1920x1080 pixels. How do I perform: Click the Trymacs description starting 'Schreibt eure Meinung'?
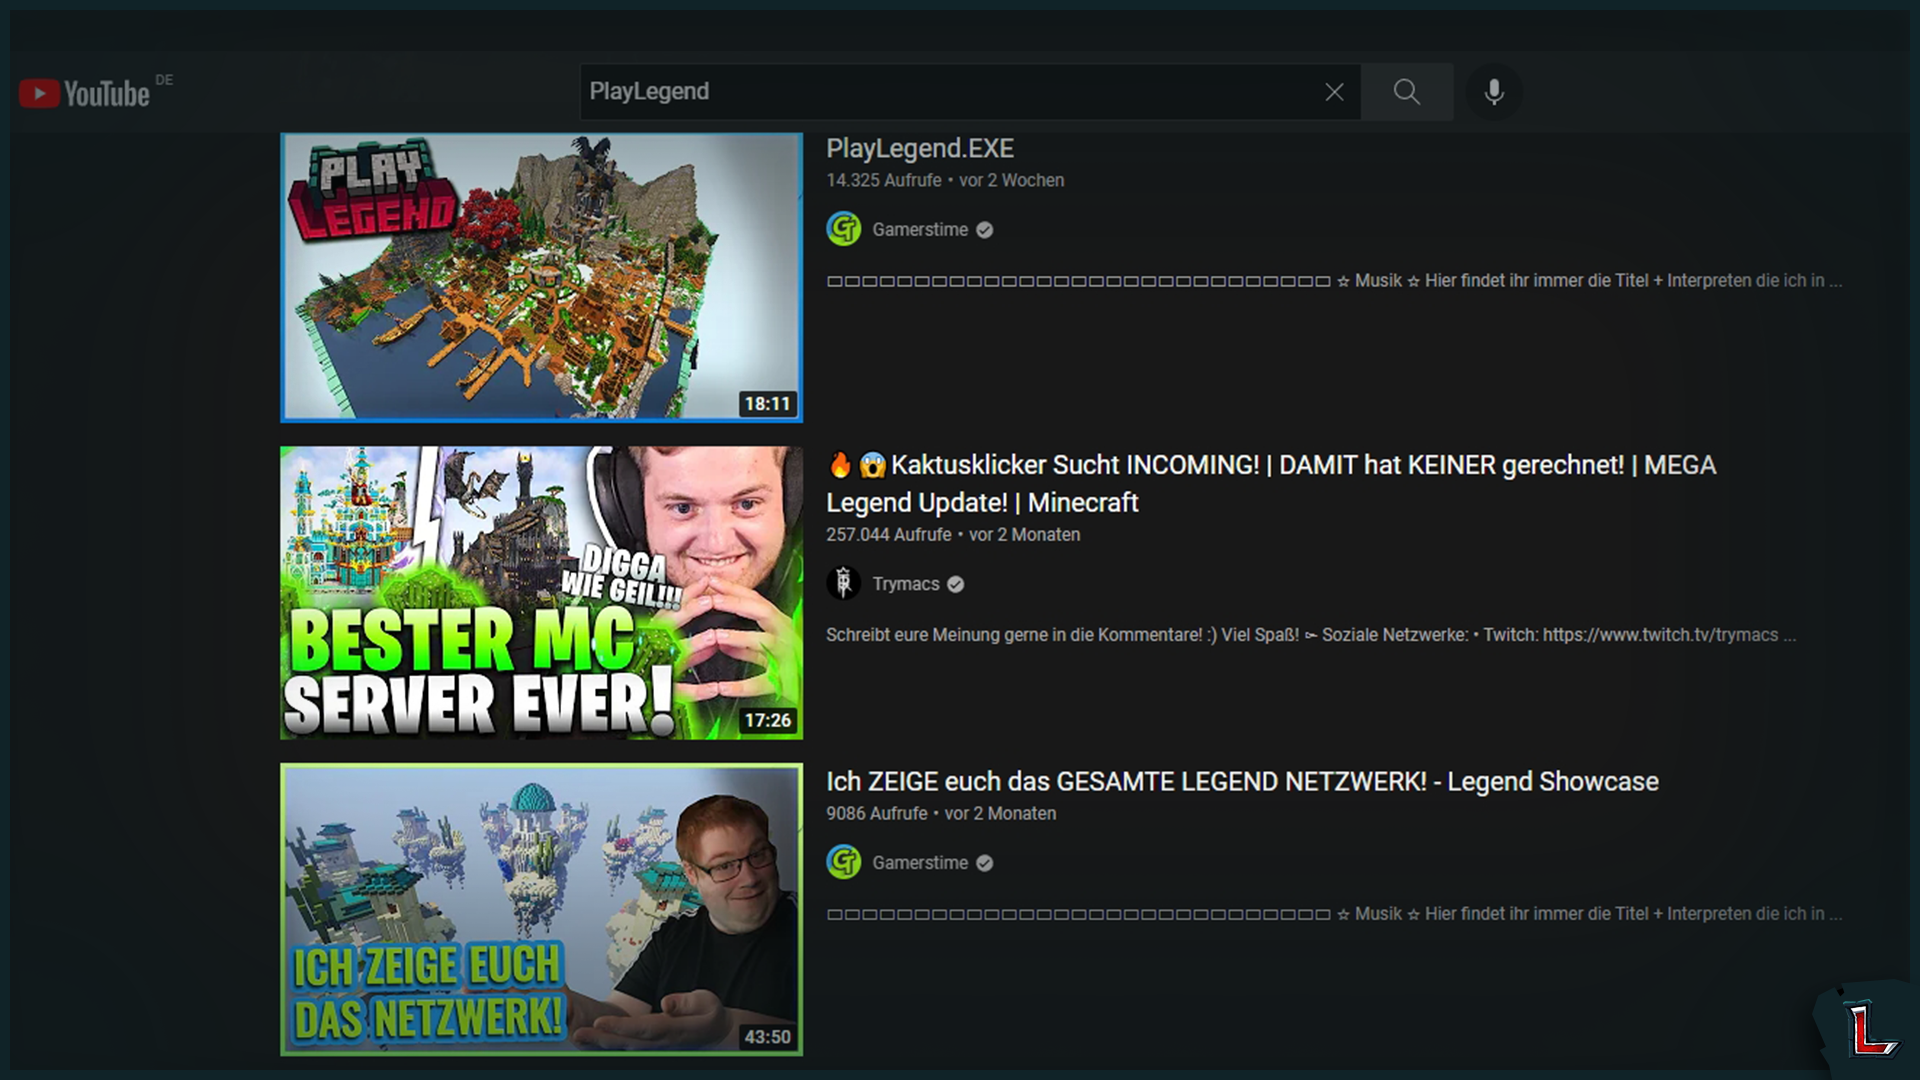[1311, 635]
